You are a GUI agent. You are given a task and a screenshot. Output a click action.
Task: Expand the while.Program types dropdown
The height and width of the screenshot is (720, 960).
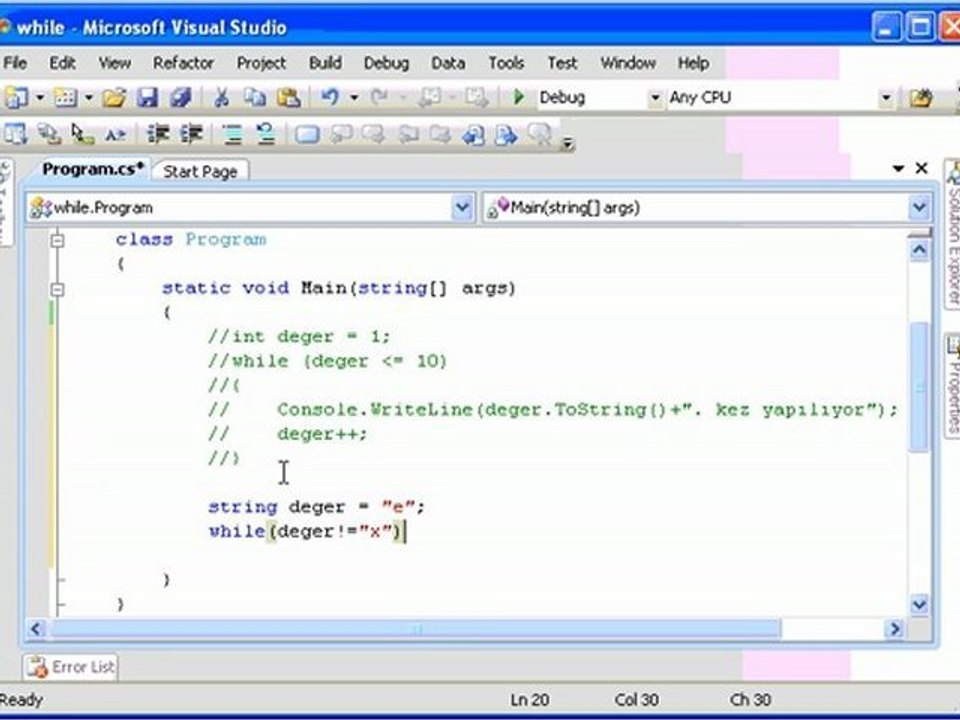tap(462, 208)
